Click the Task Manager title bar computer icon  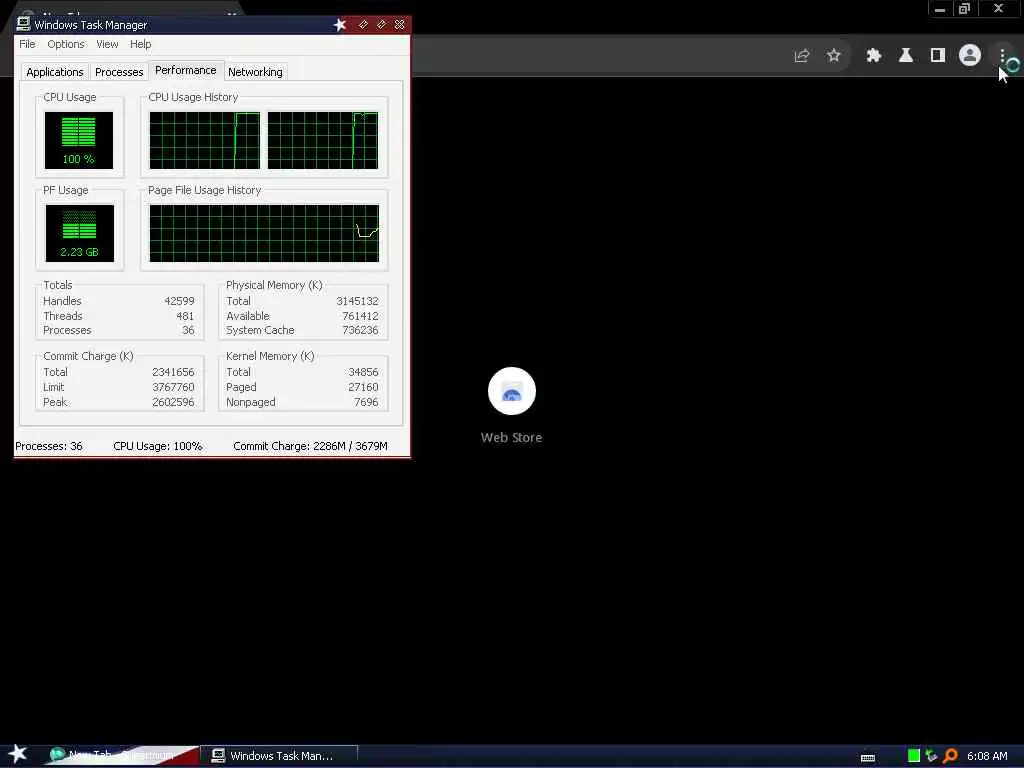pyautogui.click(x=24, y=24)
